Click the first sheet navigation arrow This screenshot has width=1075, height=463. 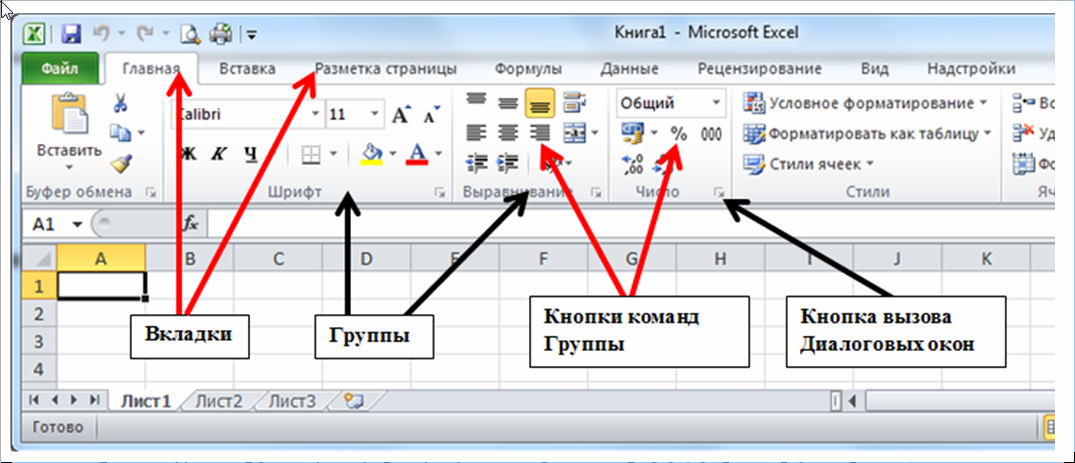(x=34, y=400)
